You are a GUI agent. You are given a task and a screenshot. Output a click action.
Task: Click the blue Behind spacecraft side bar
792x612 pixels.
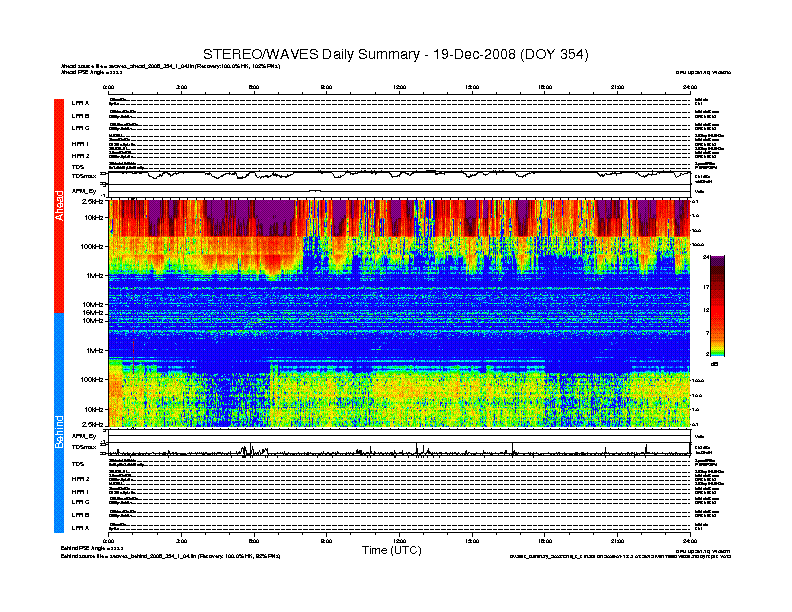pyautogui.click(x=59, y=423)
